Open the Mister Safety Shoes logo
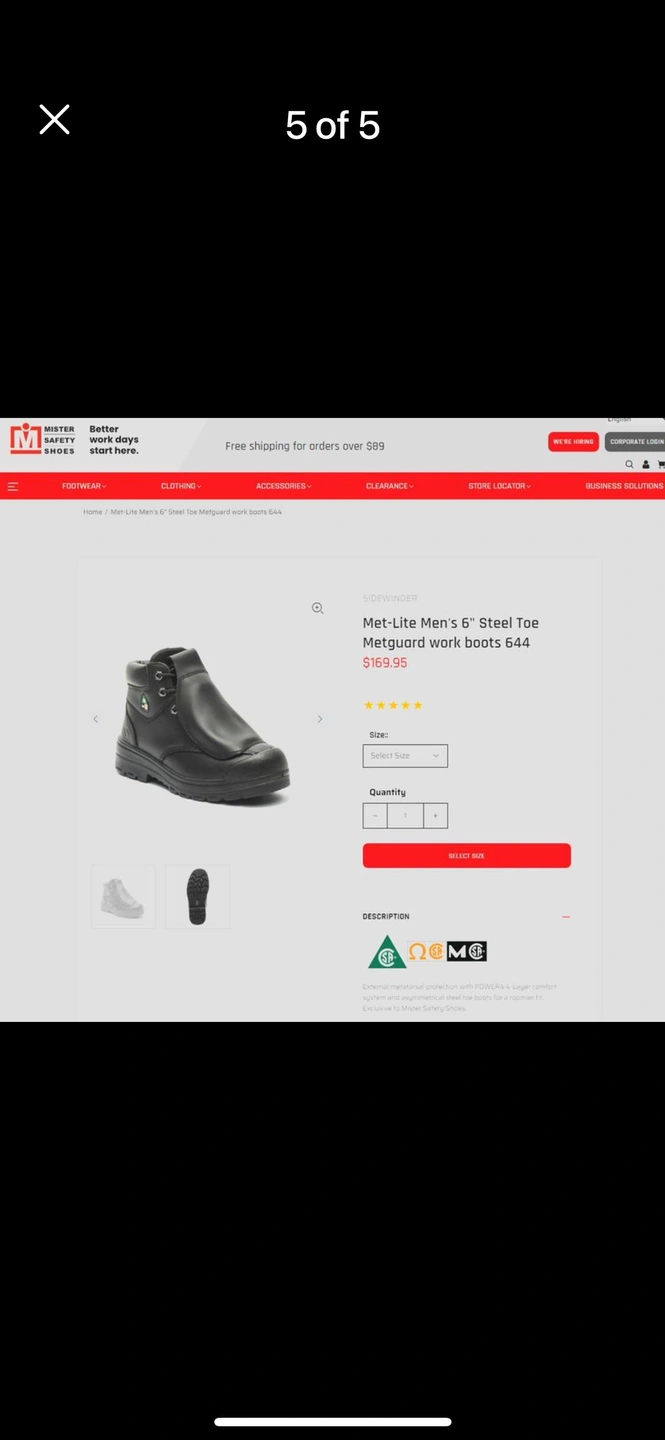The image size is (665, 1440). point(43,439)
